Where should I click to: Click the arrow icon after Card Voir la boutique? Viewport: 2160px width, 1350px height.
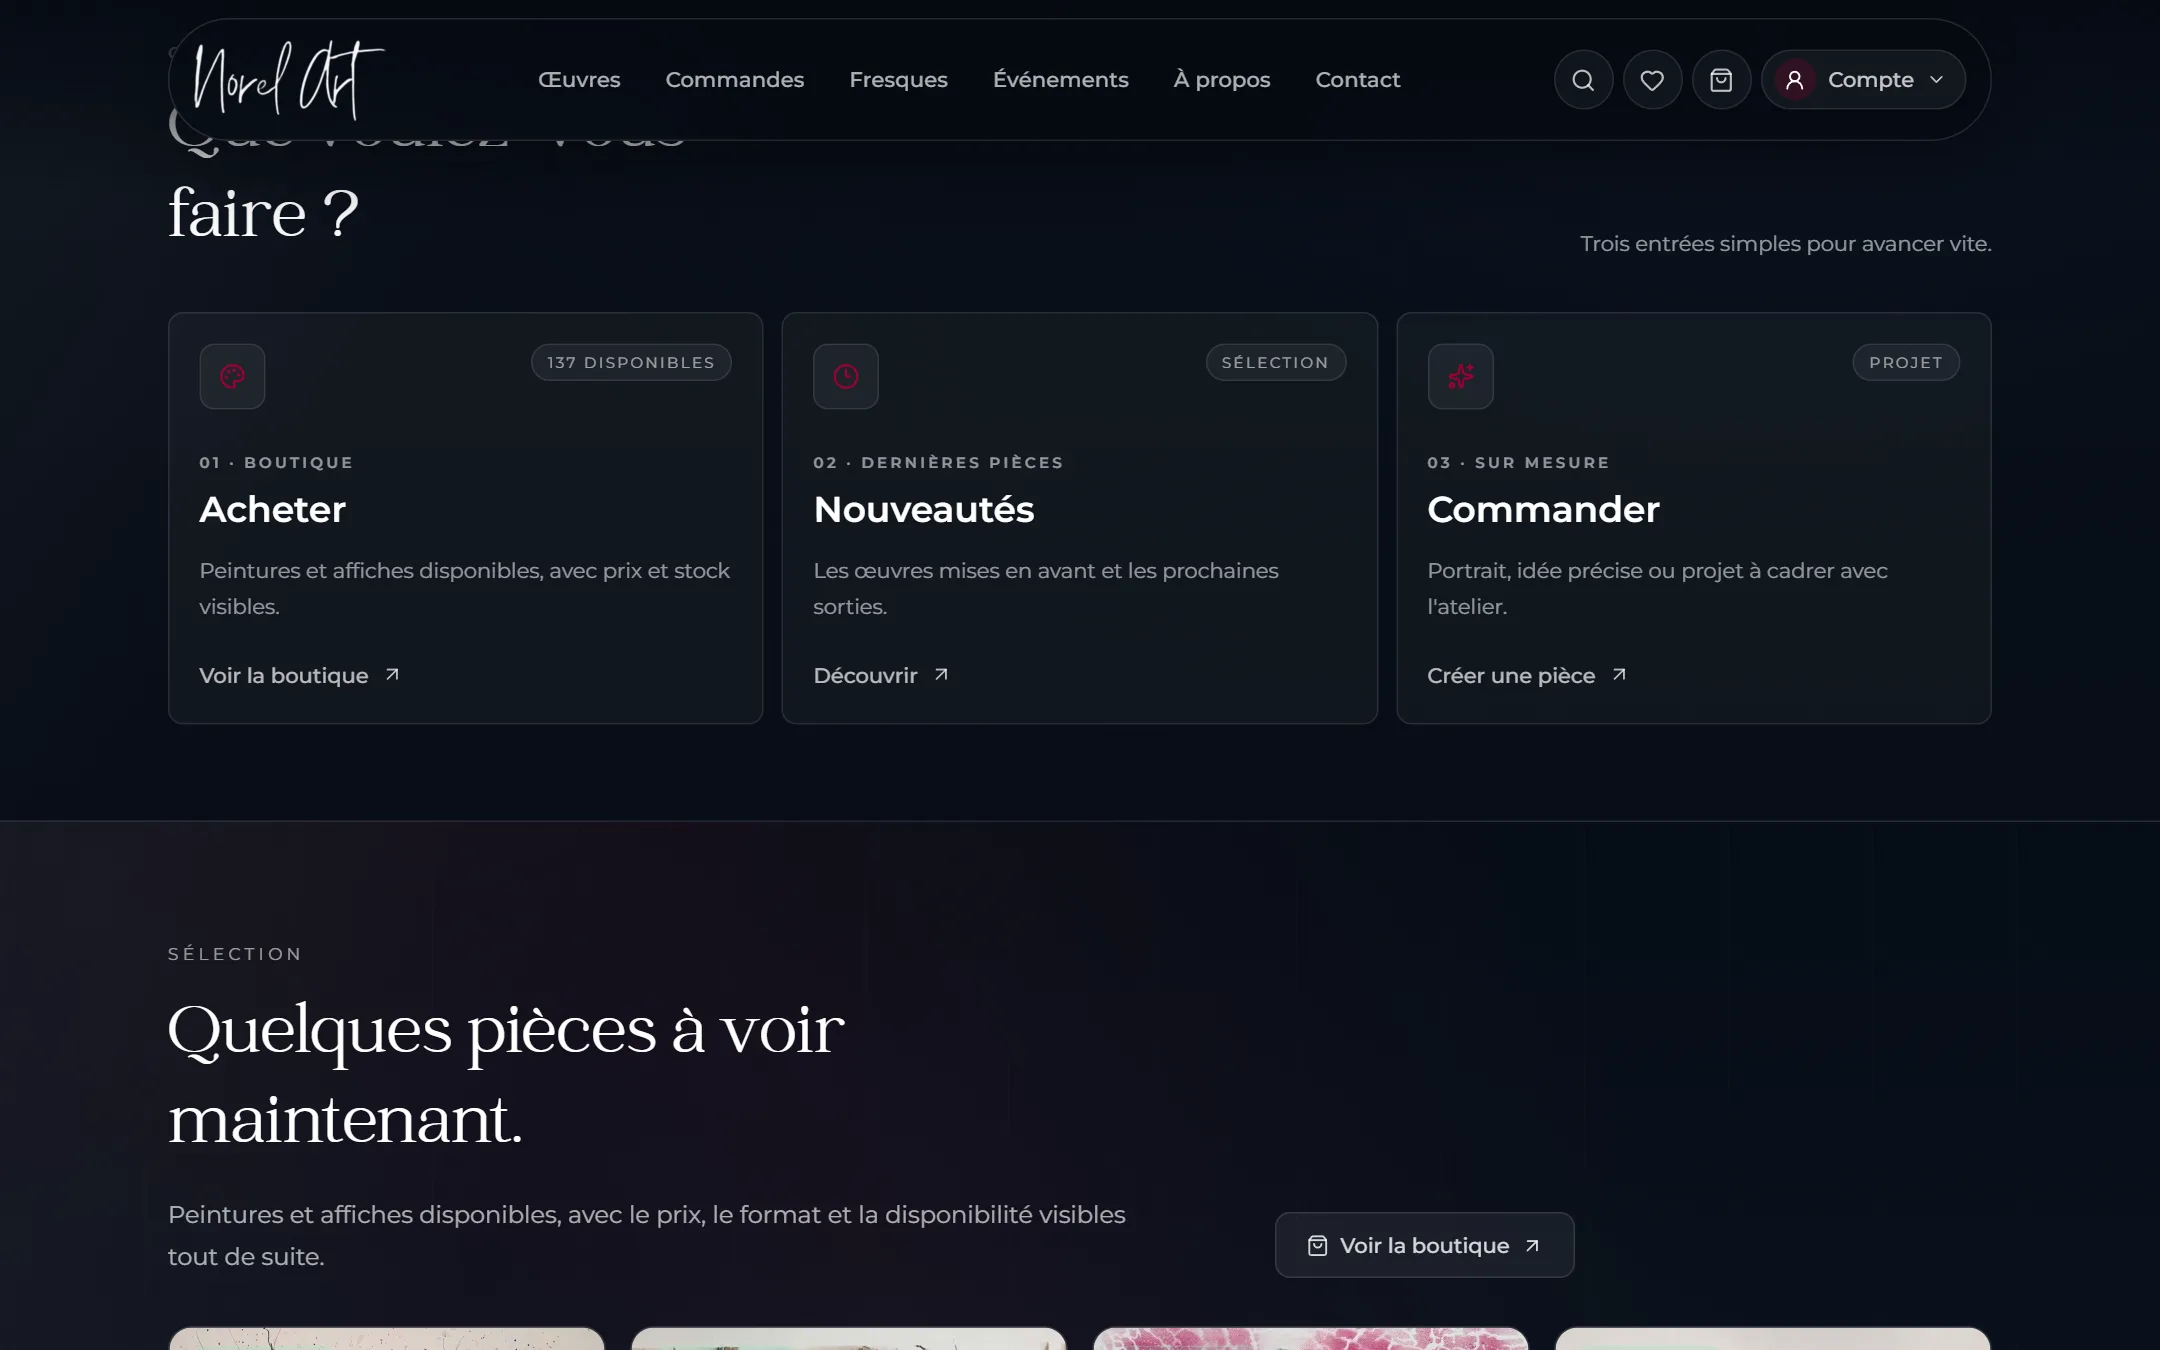[x=392, y=675]
